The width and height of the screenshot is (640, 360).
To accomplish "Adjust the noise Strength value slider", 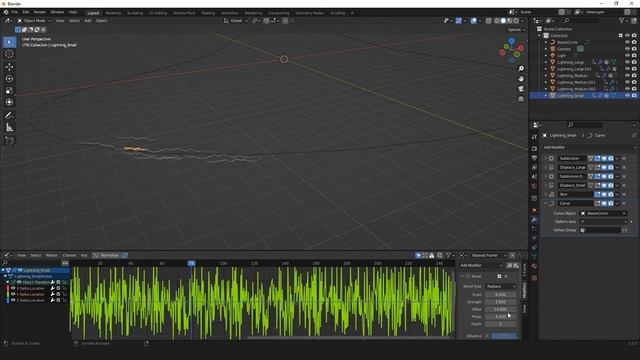I will (x=500, y=302).
